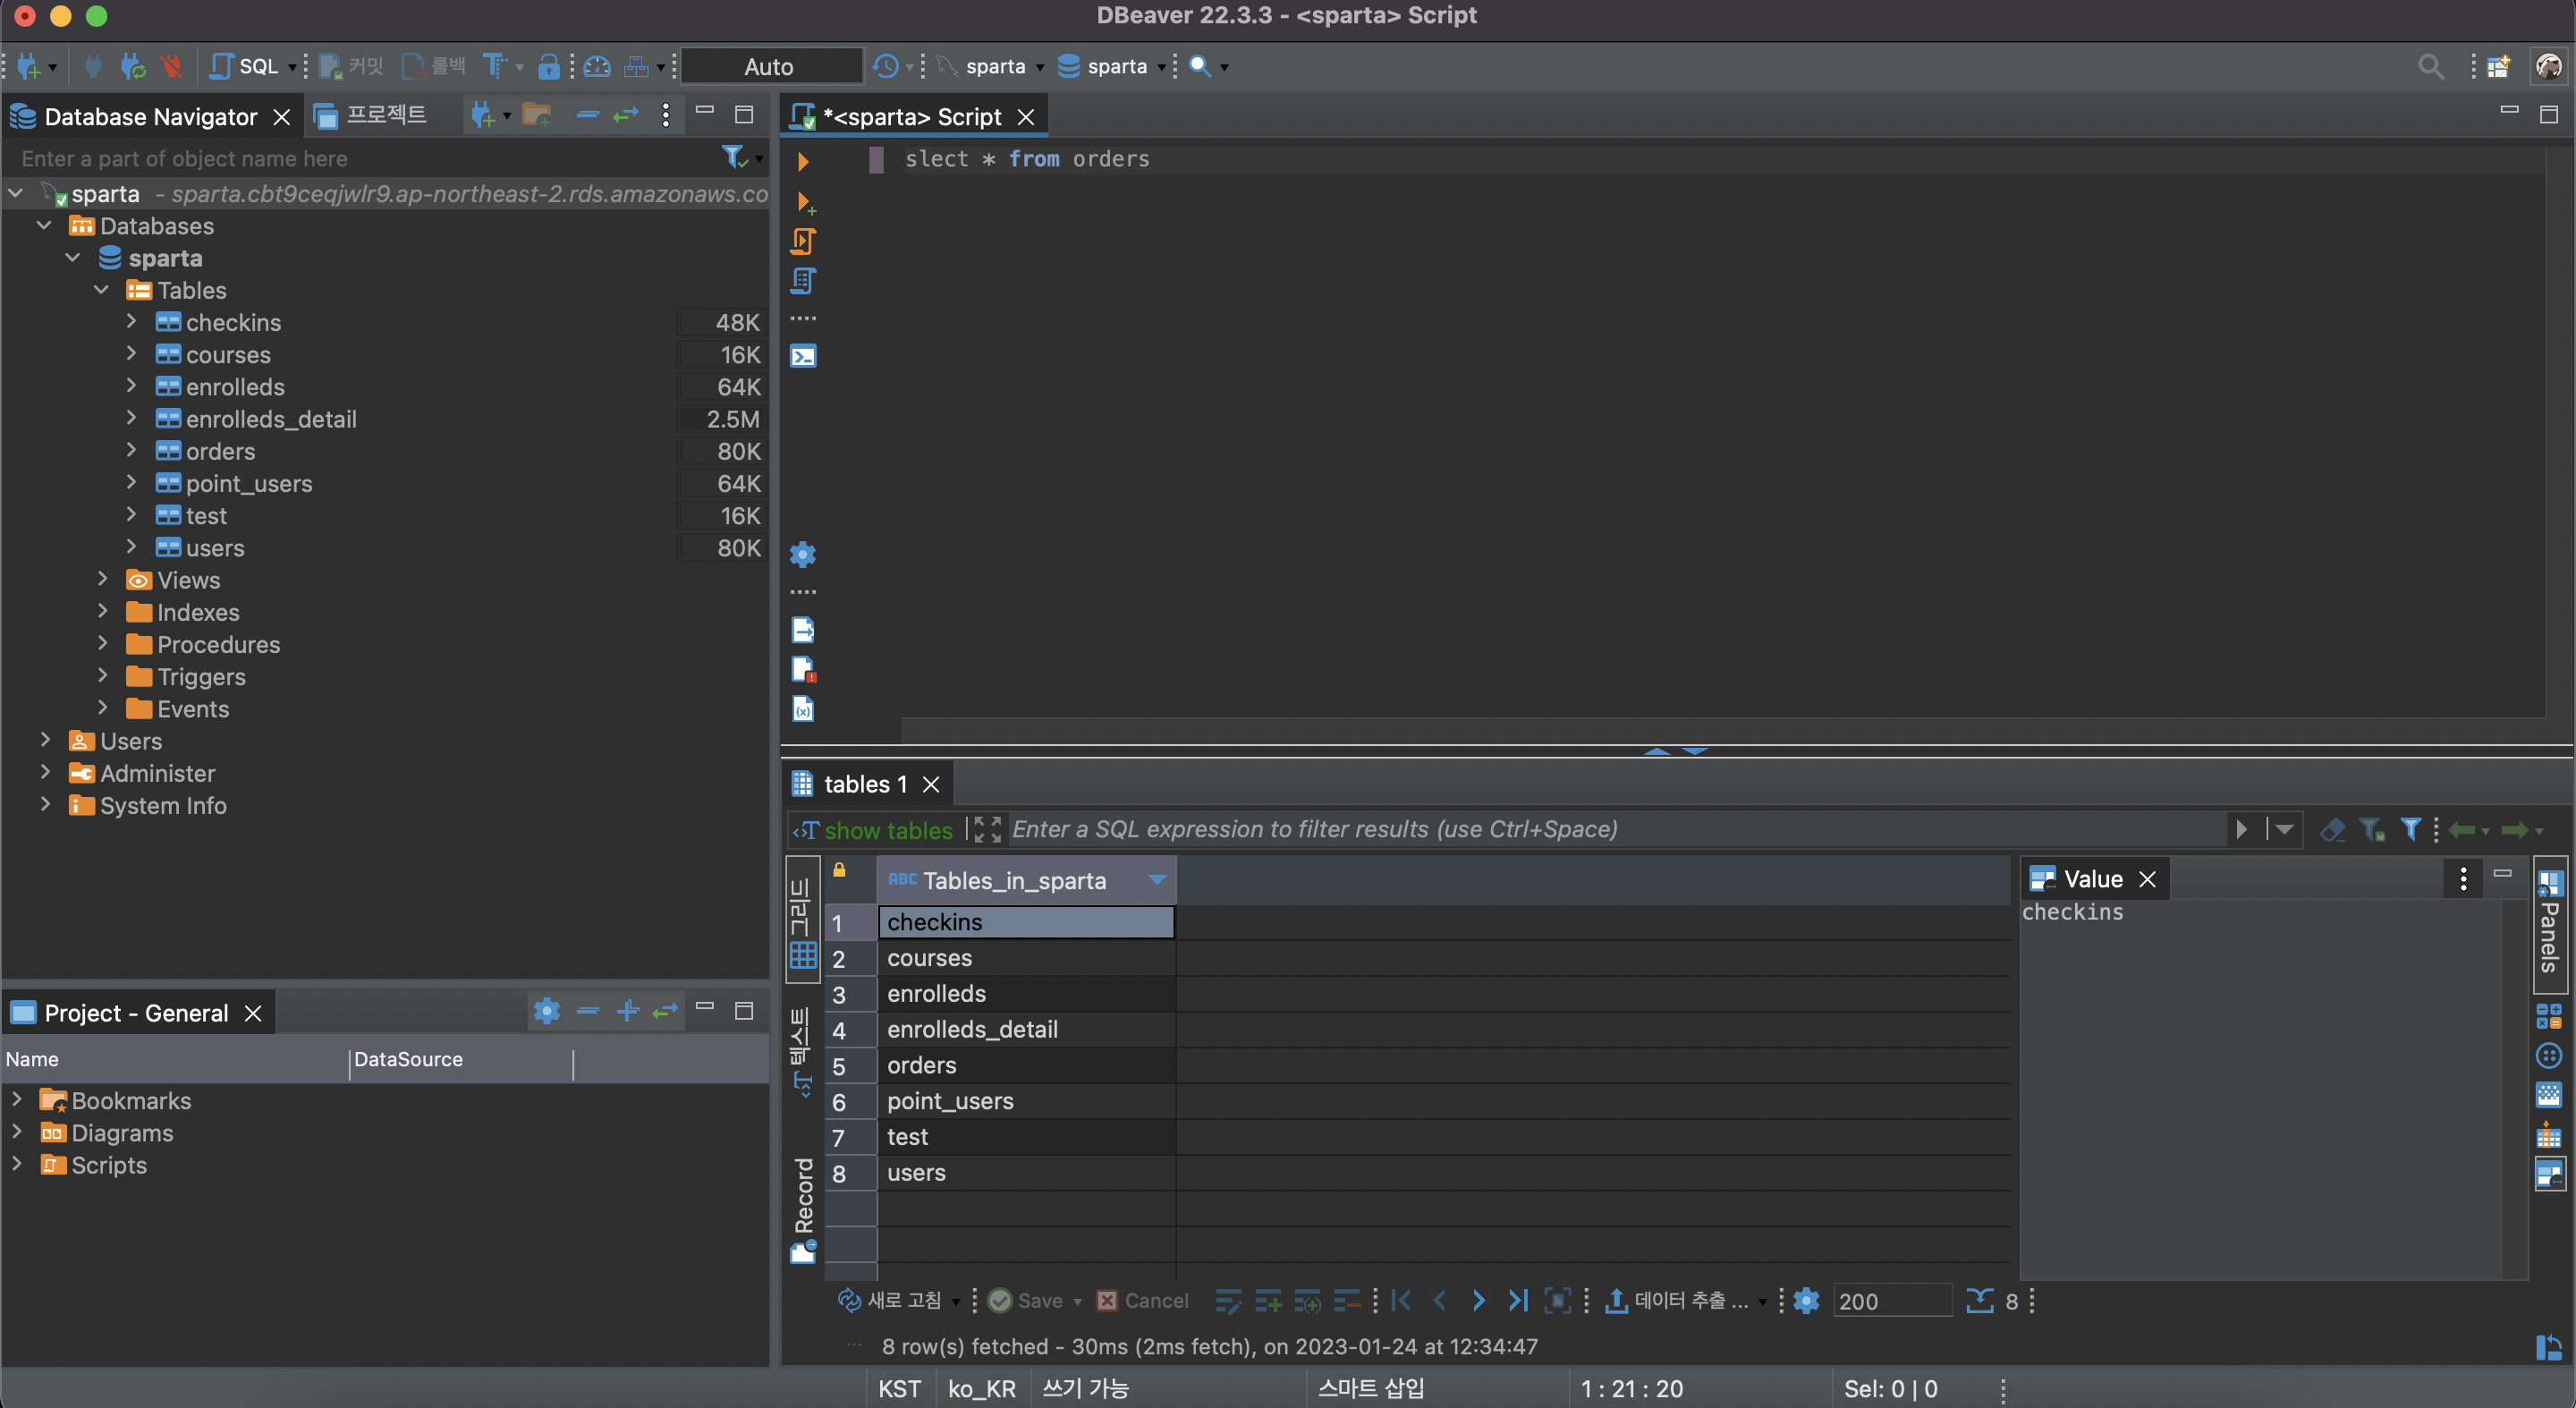
Task: Click the Explain execution plan icon
Action: (x=803, y=280)
